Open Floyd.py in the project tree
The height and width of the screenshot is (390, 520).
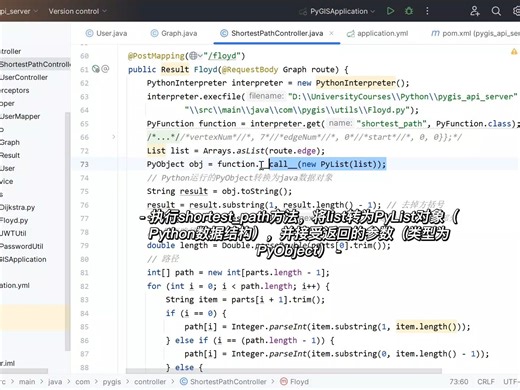[x=14, y=220]
